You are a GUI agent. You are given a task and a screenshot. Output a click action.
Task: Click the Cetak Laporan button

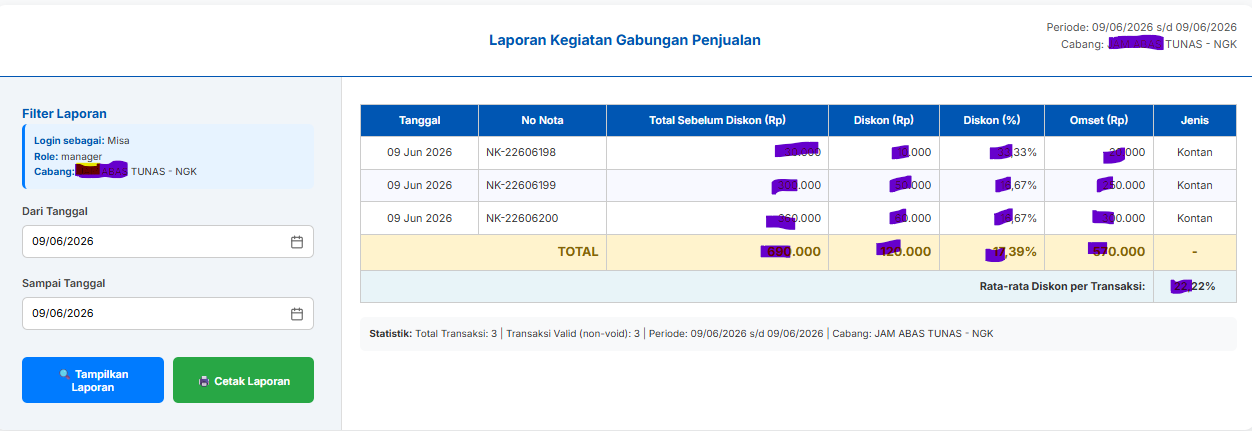243,380
